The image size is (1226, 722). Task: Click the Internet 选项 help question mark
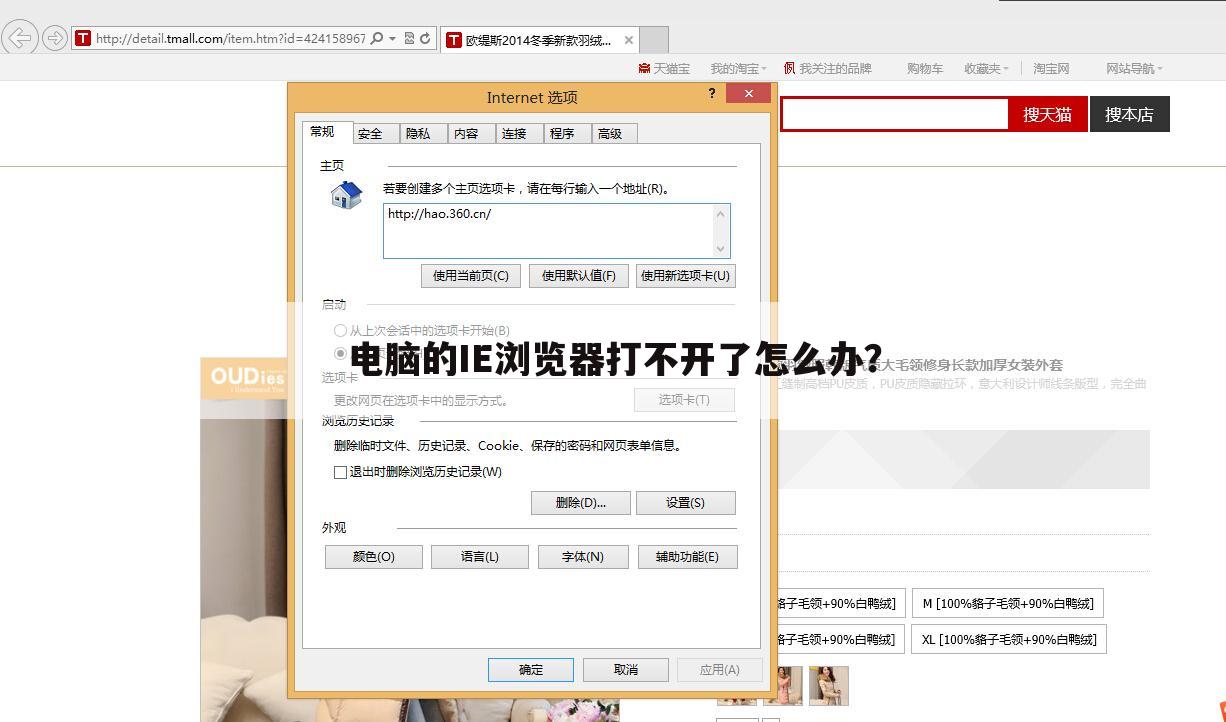coord(712,93)
